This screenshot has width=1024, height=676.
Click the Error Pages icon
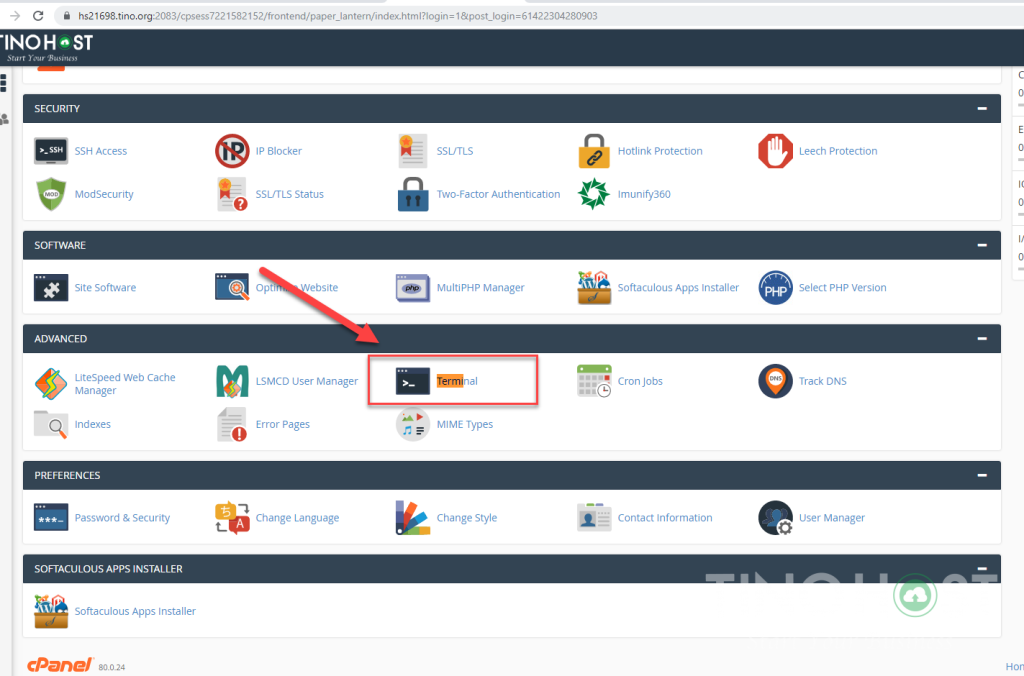tap(232, 425)
